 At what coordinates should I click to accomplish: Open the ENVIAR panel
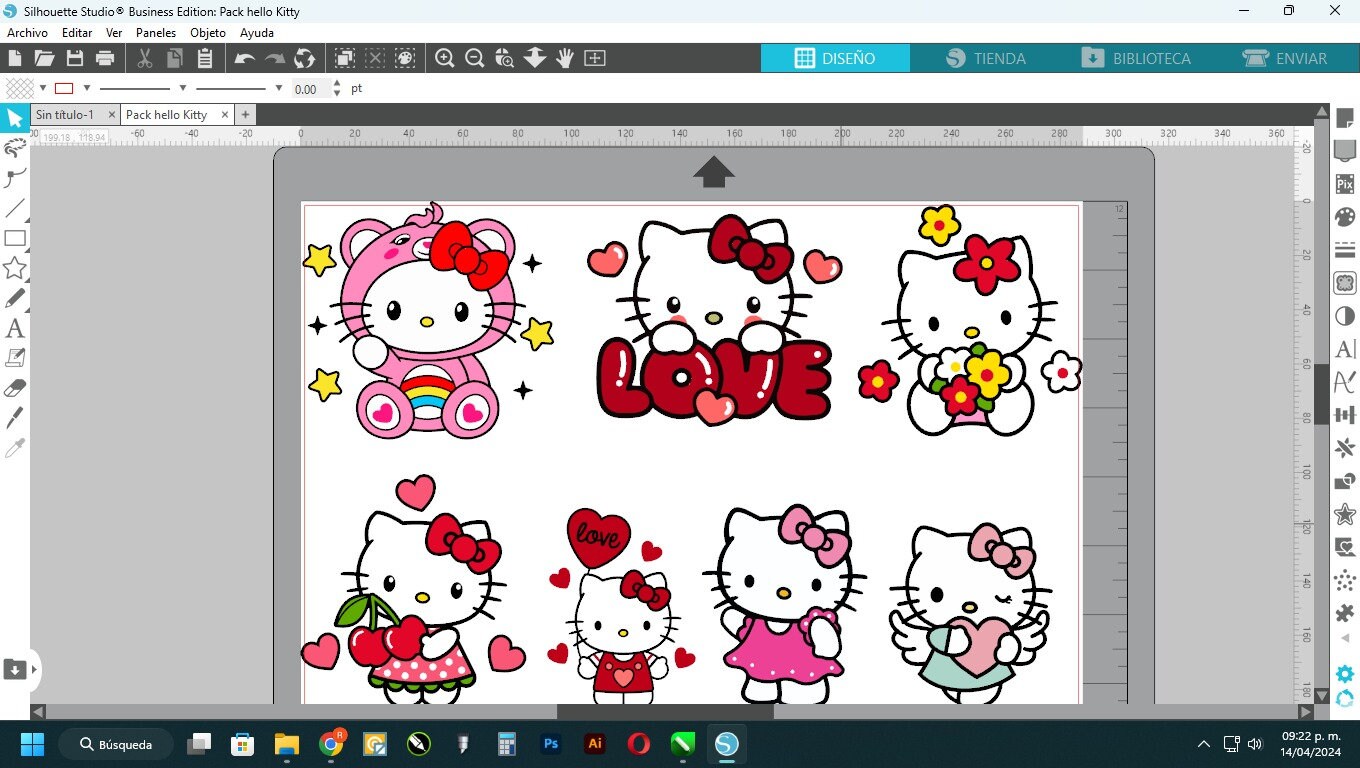point(1287,58)
